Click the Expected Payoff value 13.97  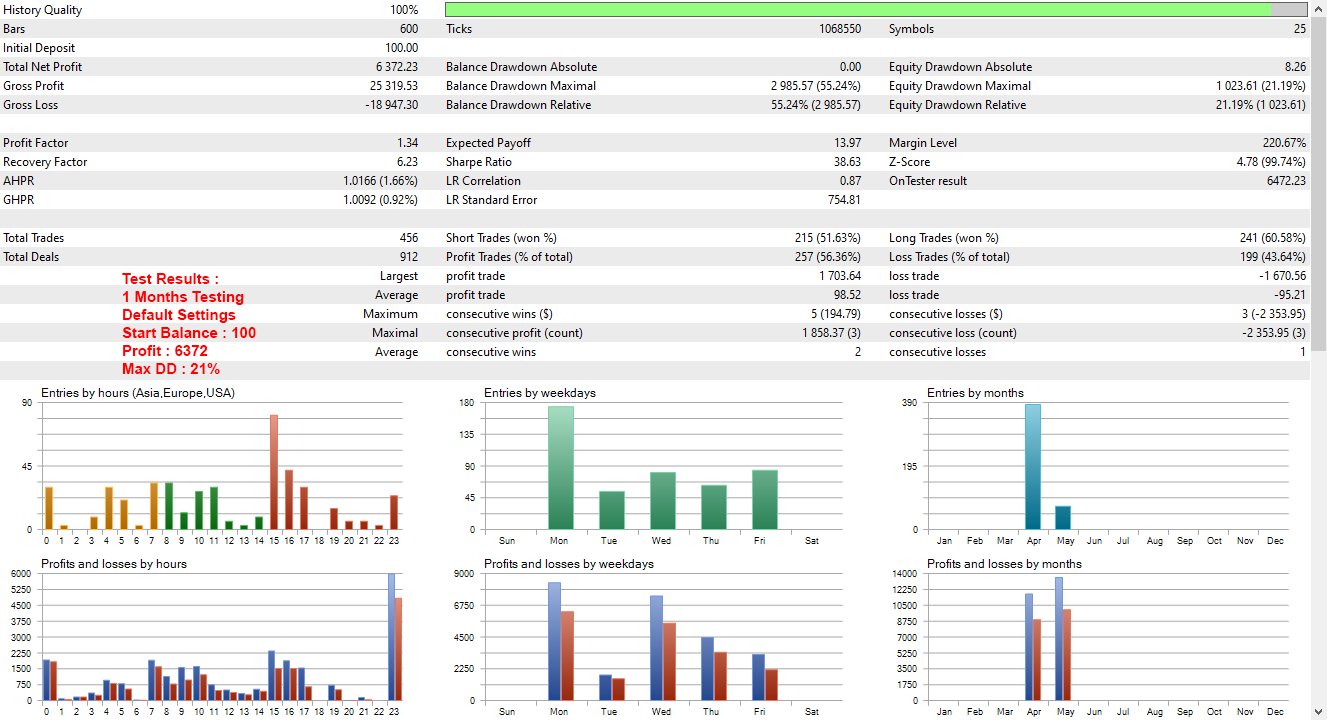coord(847,143)
